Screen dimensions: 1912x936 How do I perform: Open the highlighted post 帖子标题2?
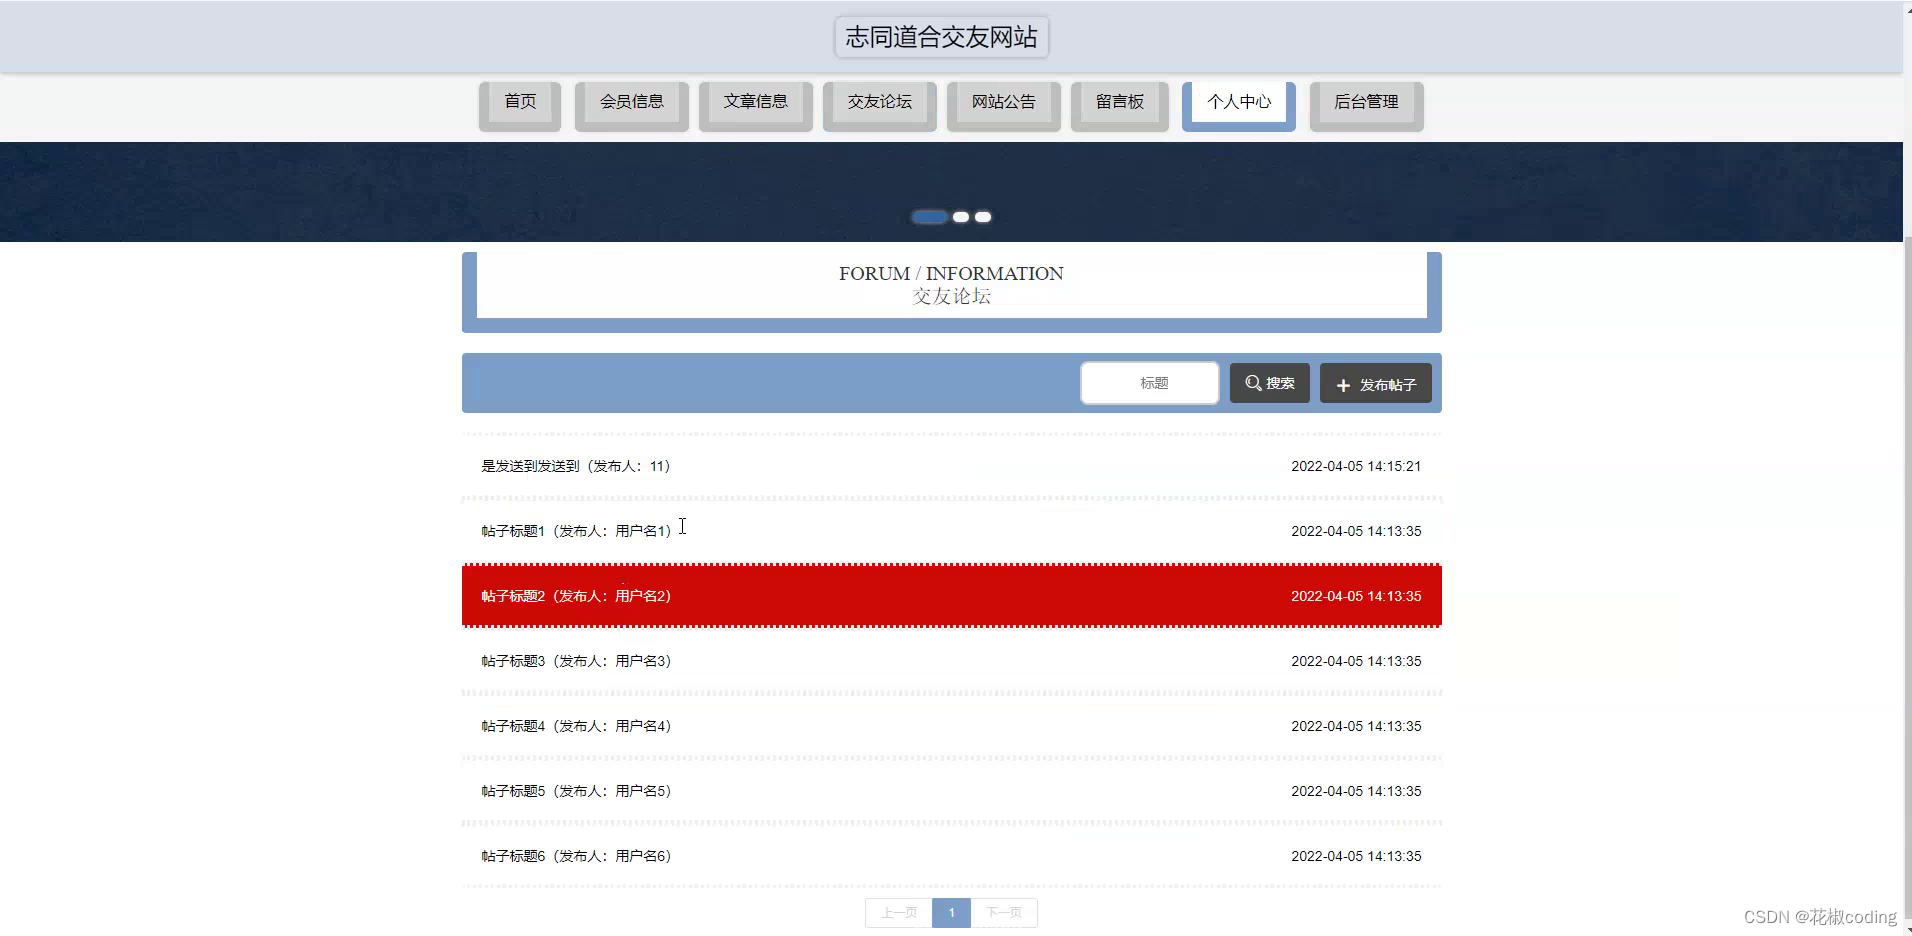point(952,596)
